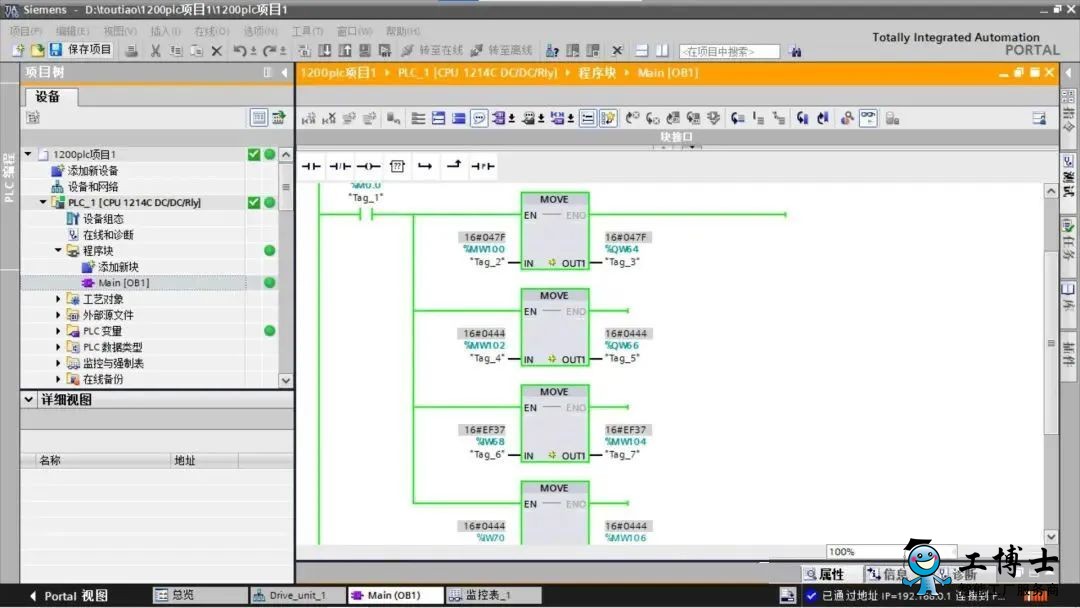Open the 编辑(E) menu
This screenshot has width=1080, height=608.
72,31
